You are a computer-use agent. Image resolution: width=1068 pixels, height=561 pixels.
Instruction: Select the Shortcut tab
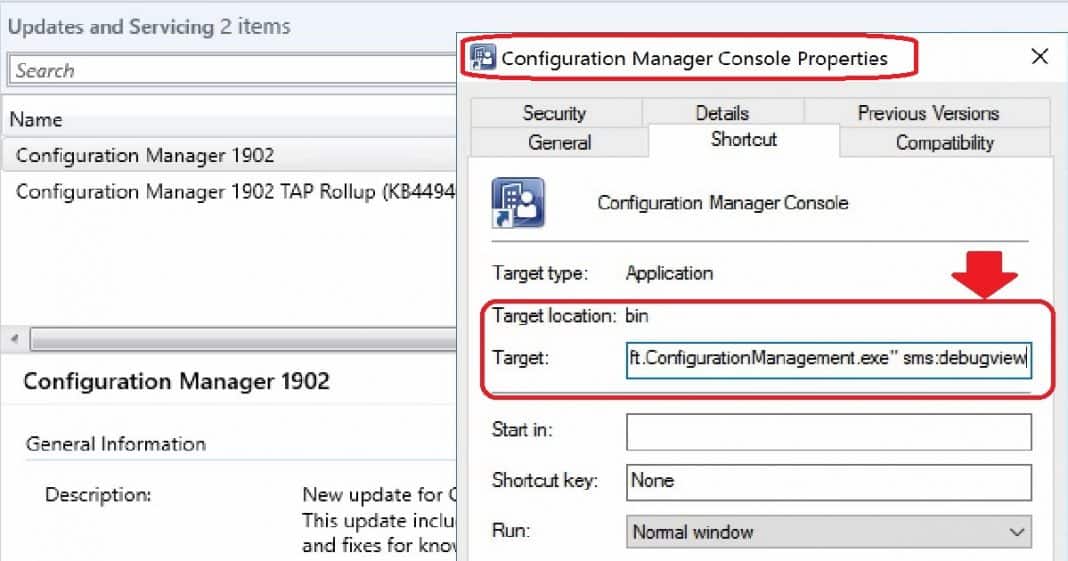pyautogui.click(x=744, y=140)
